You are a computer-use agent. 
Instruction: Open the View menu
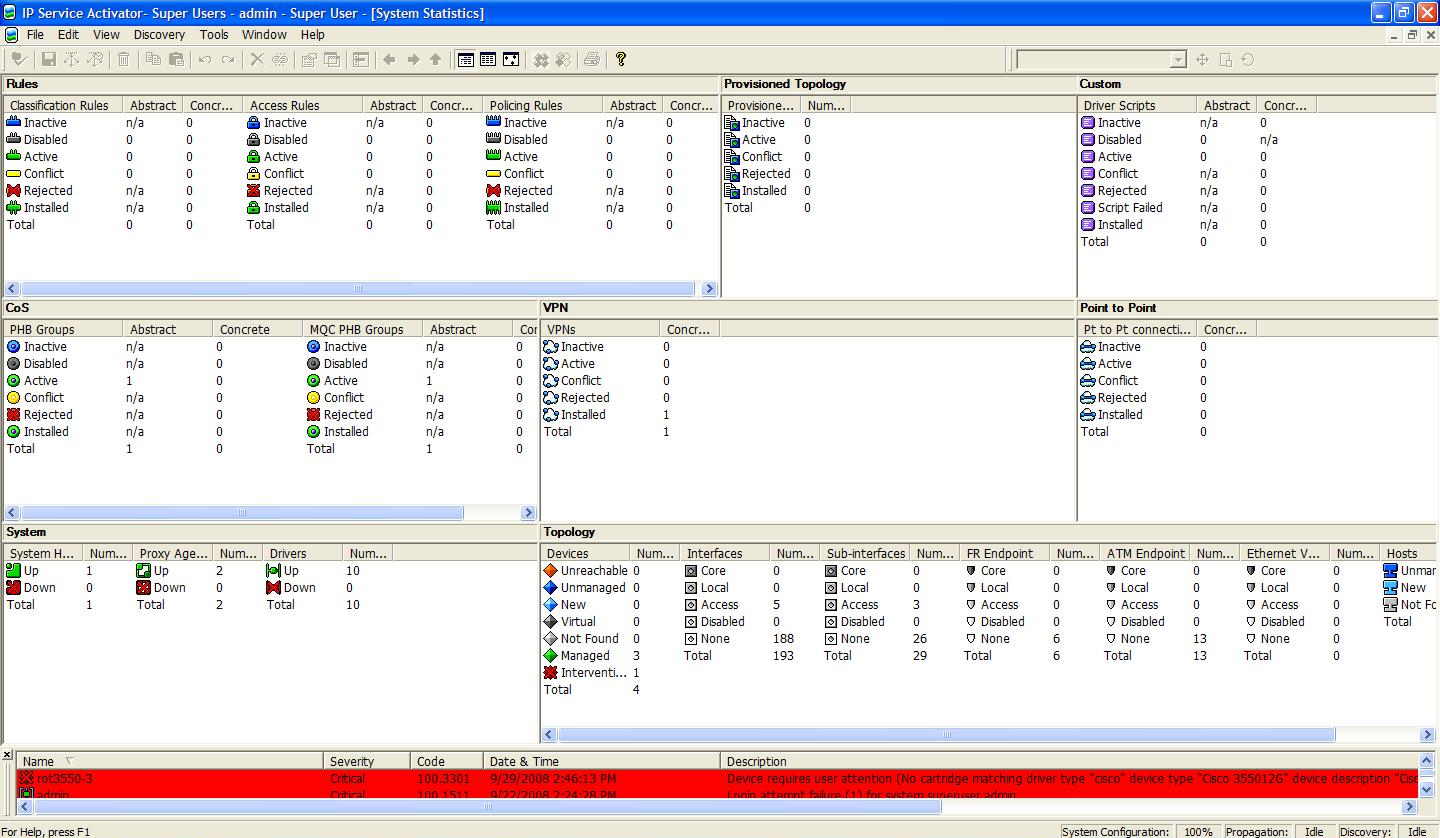click(106, 35)
